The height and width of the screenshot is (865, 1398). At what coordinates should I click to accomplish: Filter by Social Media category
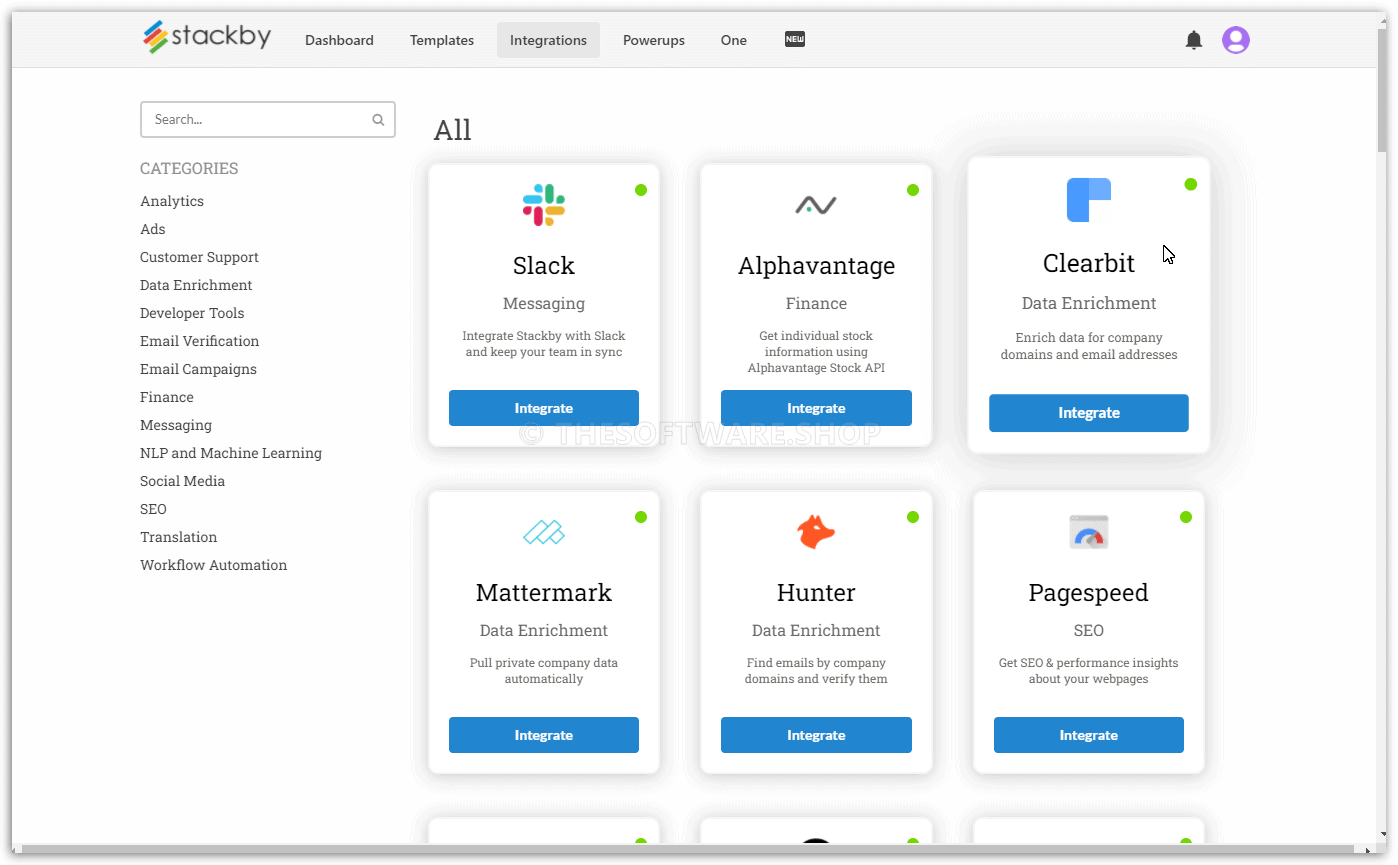click(182, 481)
